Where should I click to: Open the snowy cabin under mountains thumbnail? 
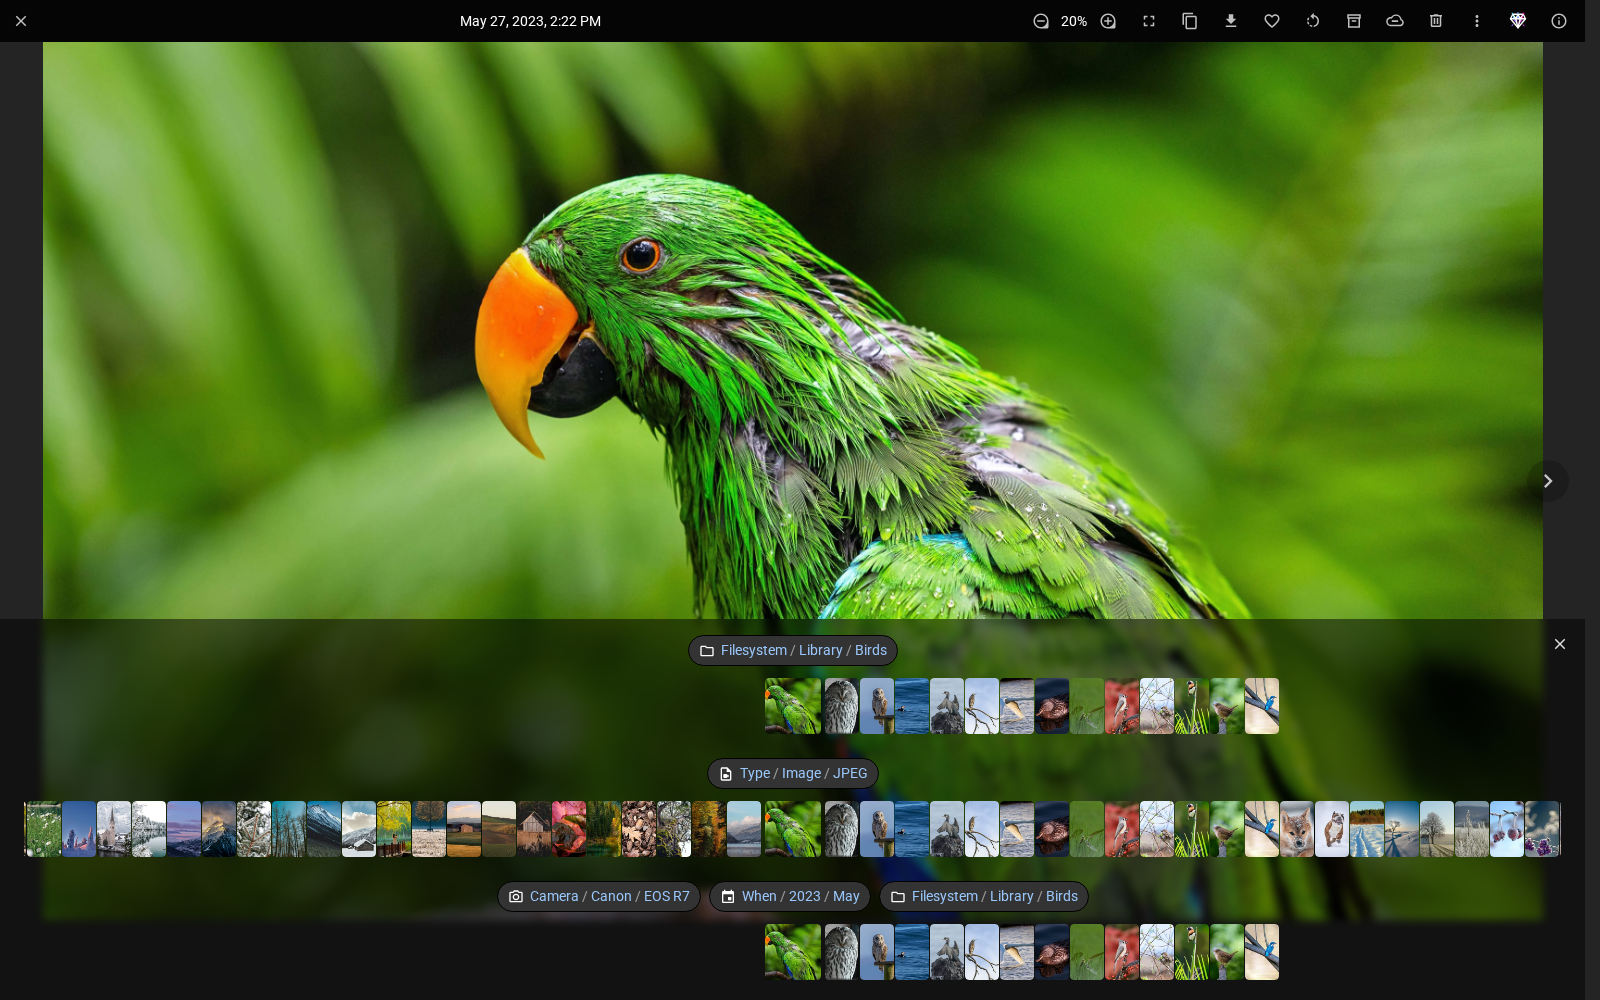(359, 829)
